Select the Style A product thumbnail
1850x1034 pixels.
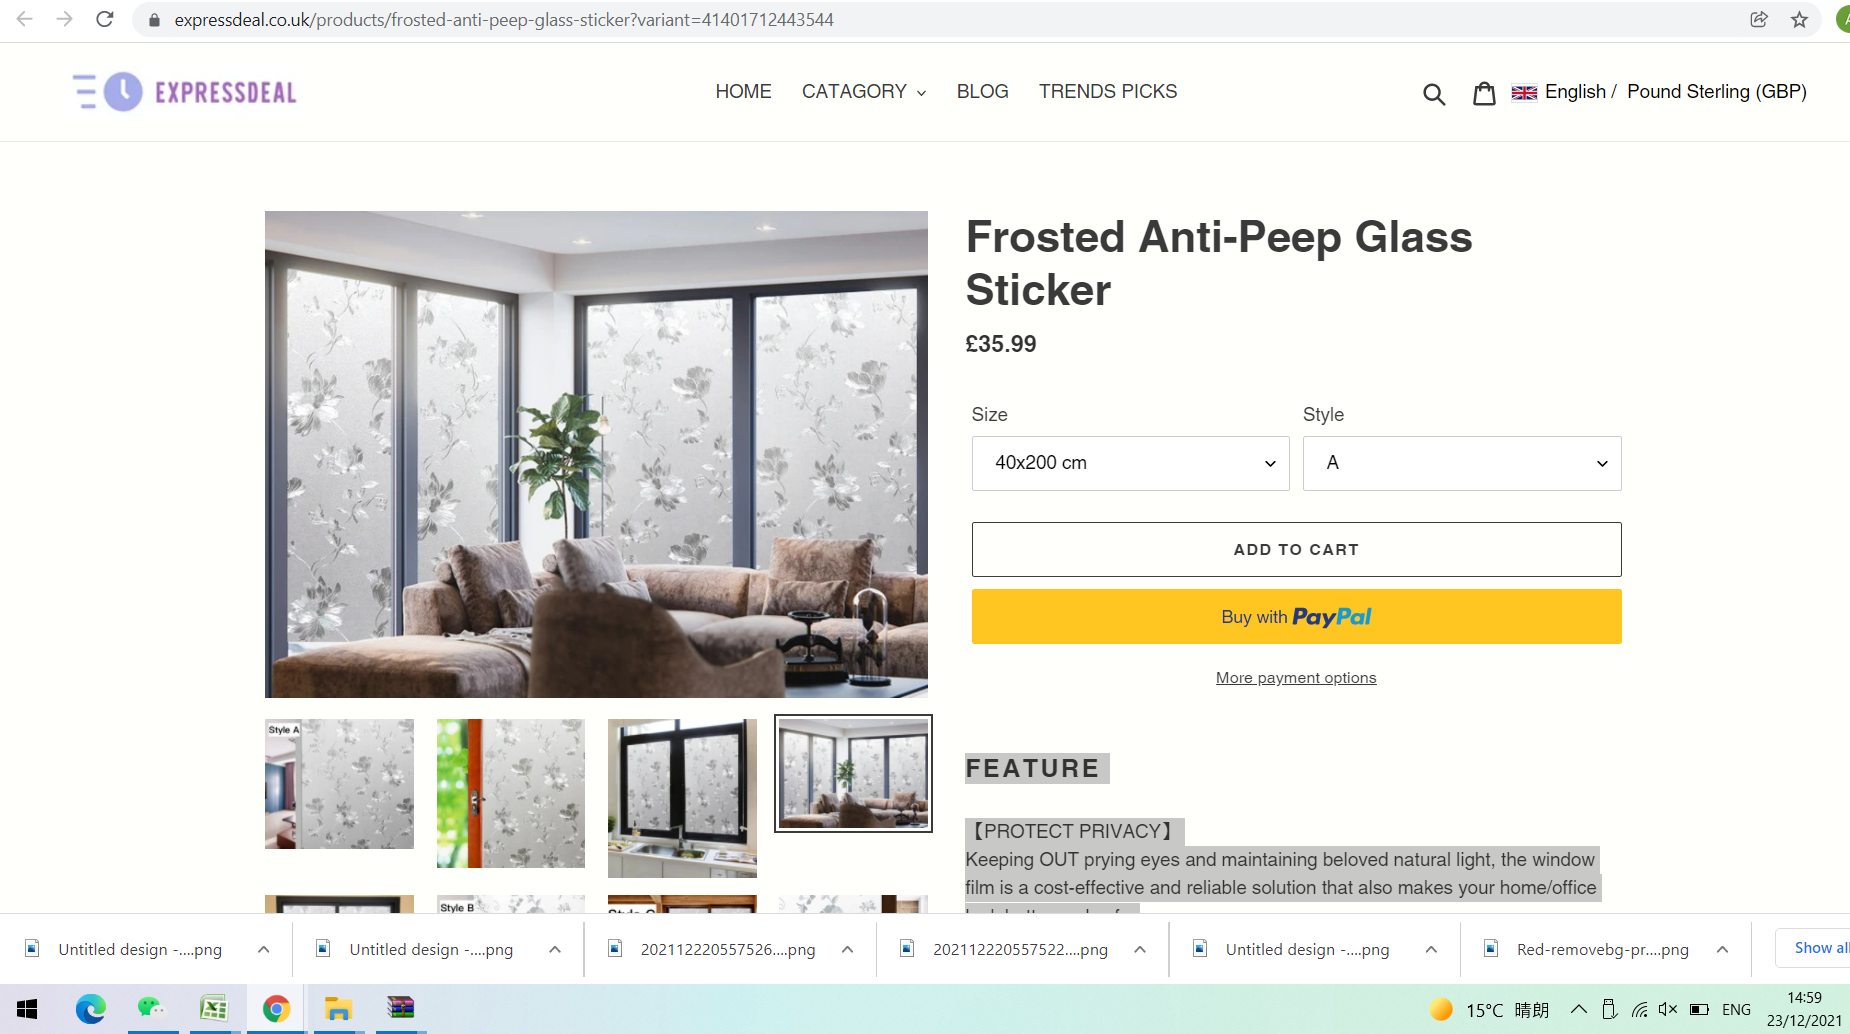[x=339, y=784]
